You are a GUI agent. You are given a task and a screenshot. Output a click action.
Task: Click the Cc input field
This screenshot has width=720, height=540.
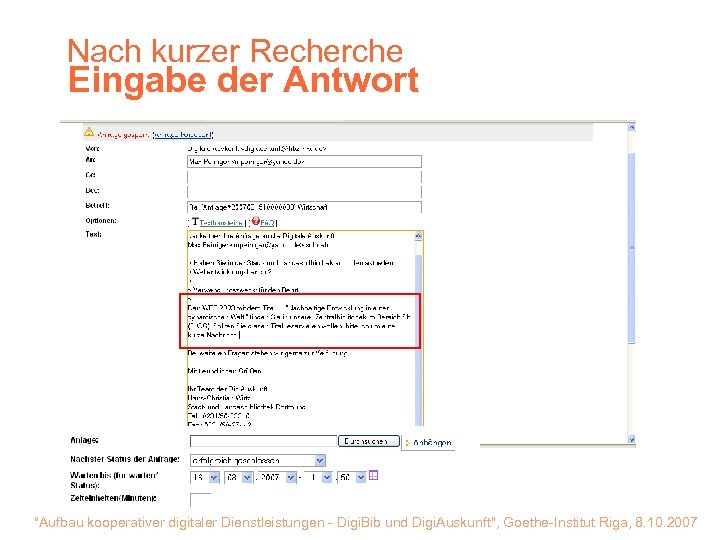tap(304, 177)
